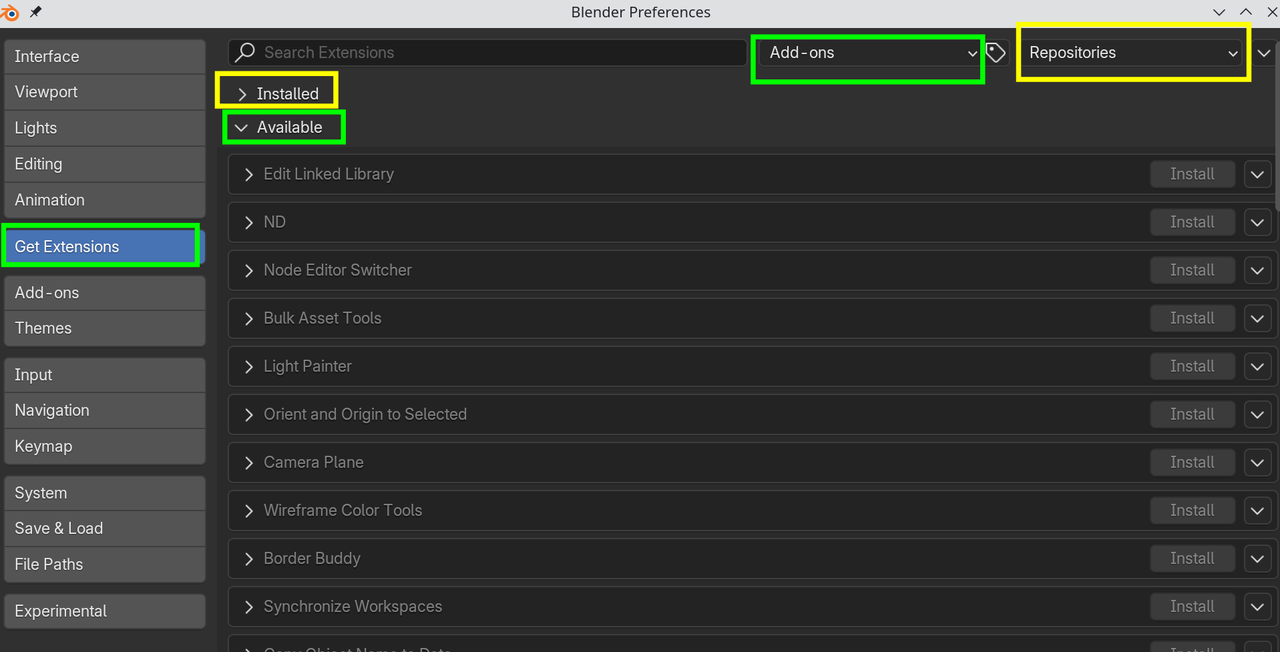Viewport: 1280px width, 652px height.
Task: Open the Viewport preferences tab
Action: (104, 92)
